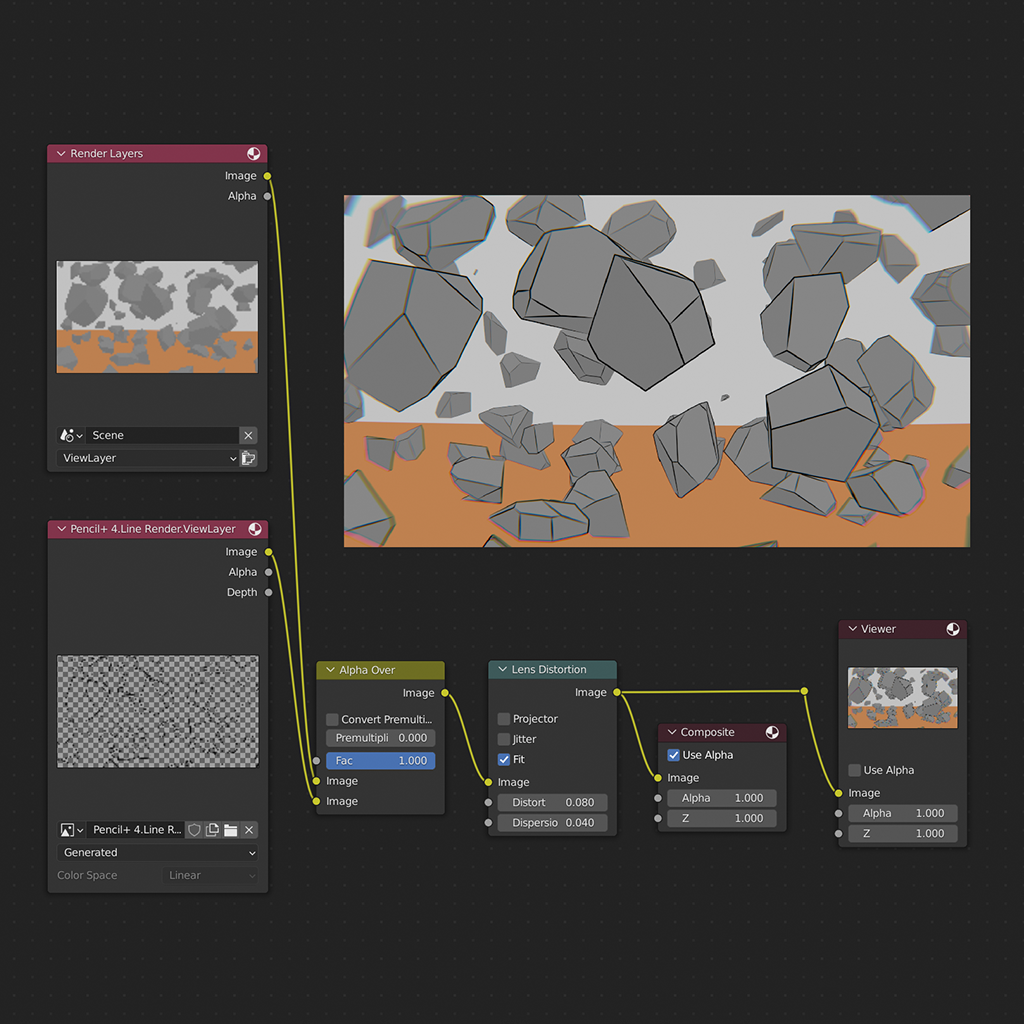Click the Distort input socket
Image resolution: width=1024 pixels, height=1024 pixels.
(x=488, y=803)
